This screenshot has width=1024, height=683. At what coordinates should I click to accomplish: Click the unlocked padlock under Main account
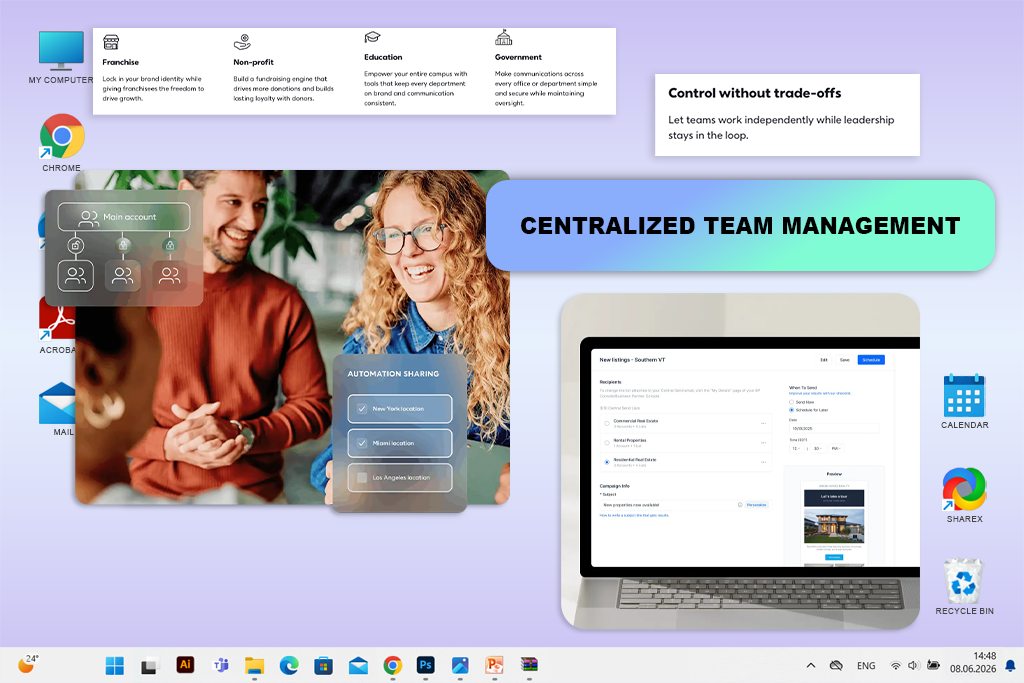click(76, 246)
